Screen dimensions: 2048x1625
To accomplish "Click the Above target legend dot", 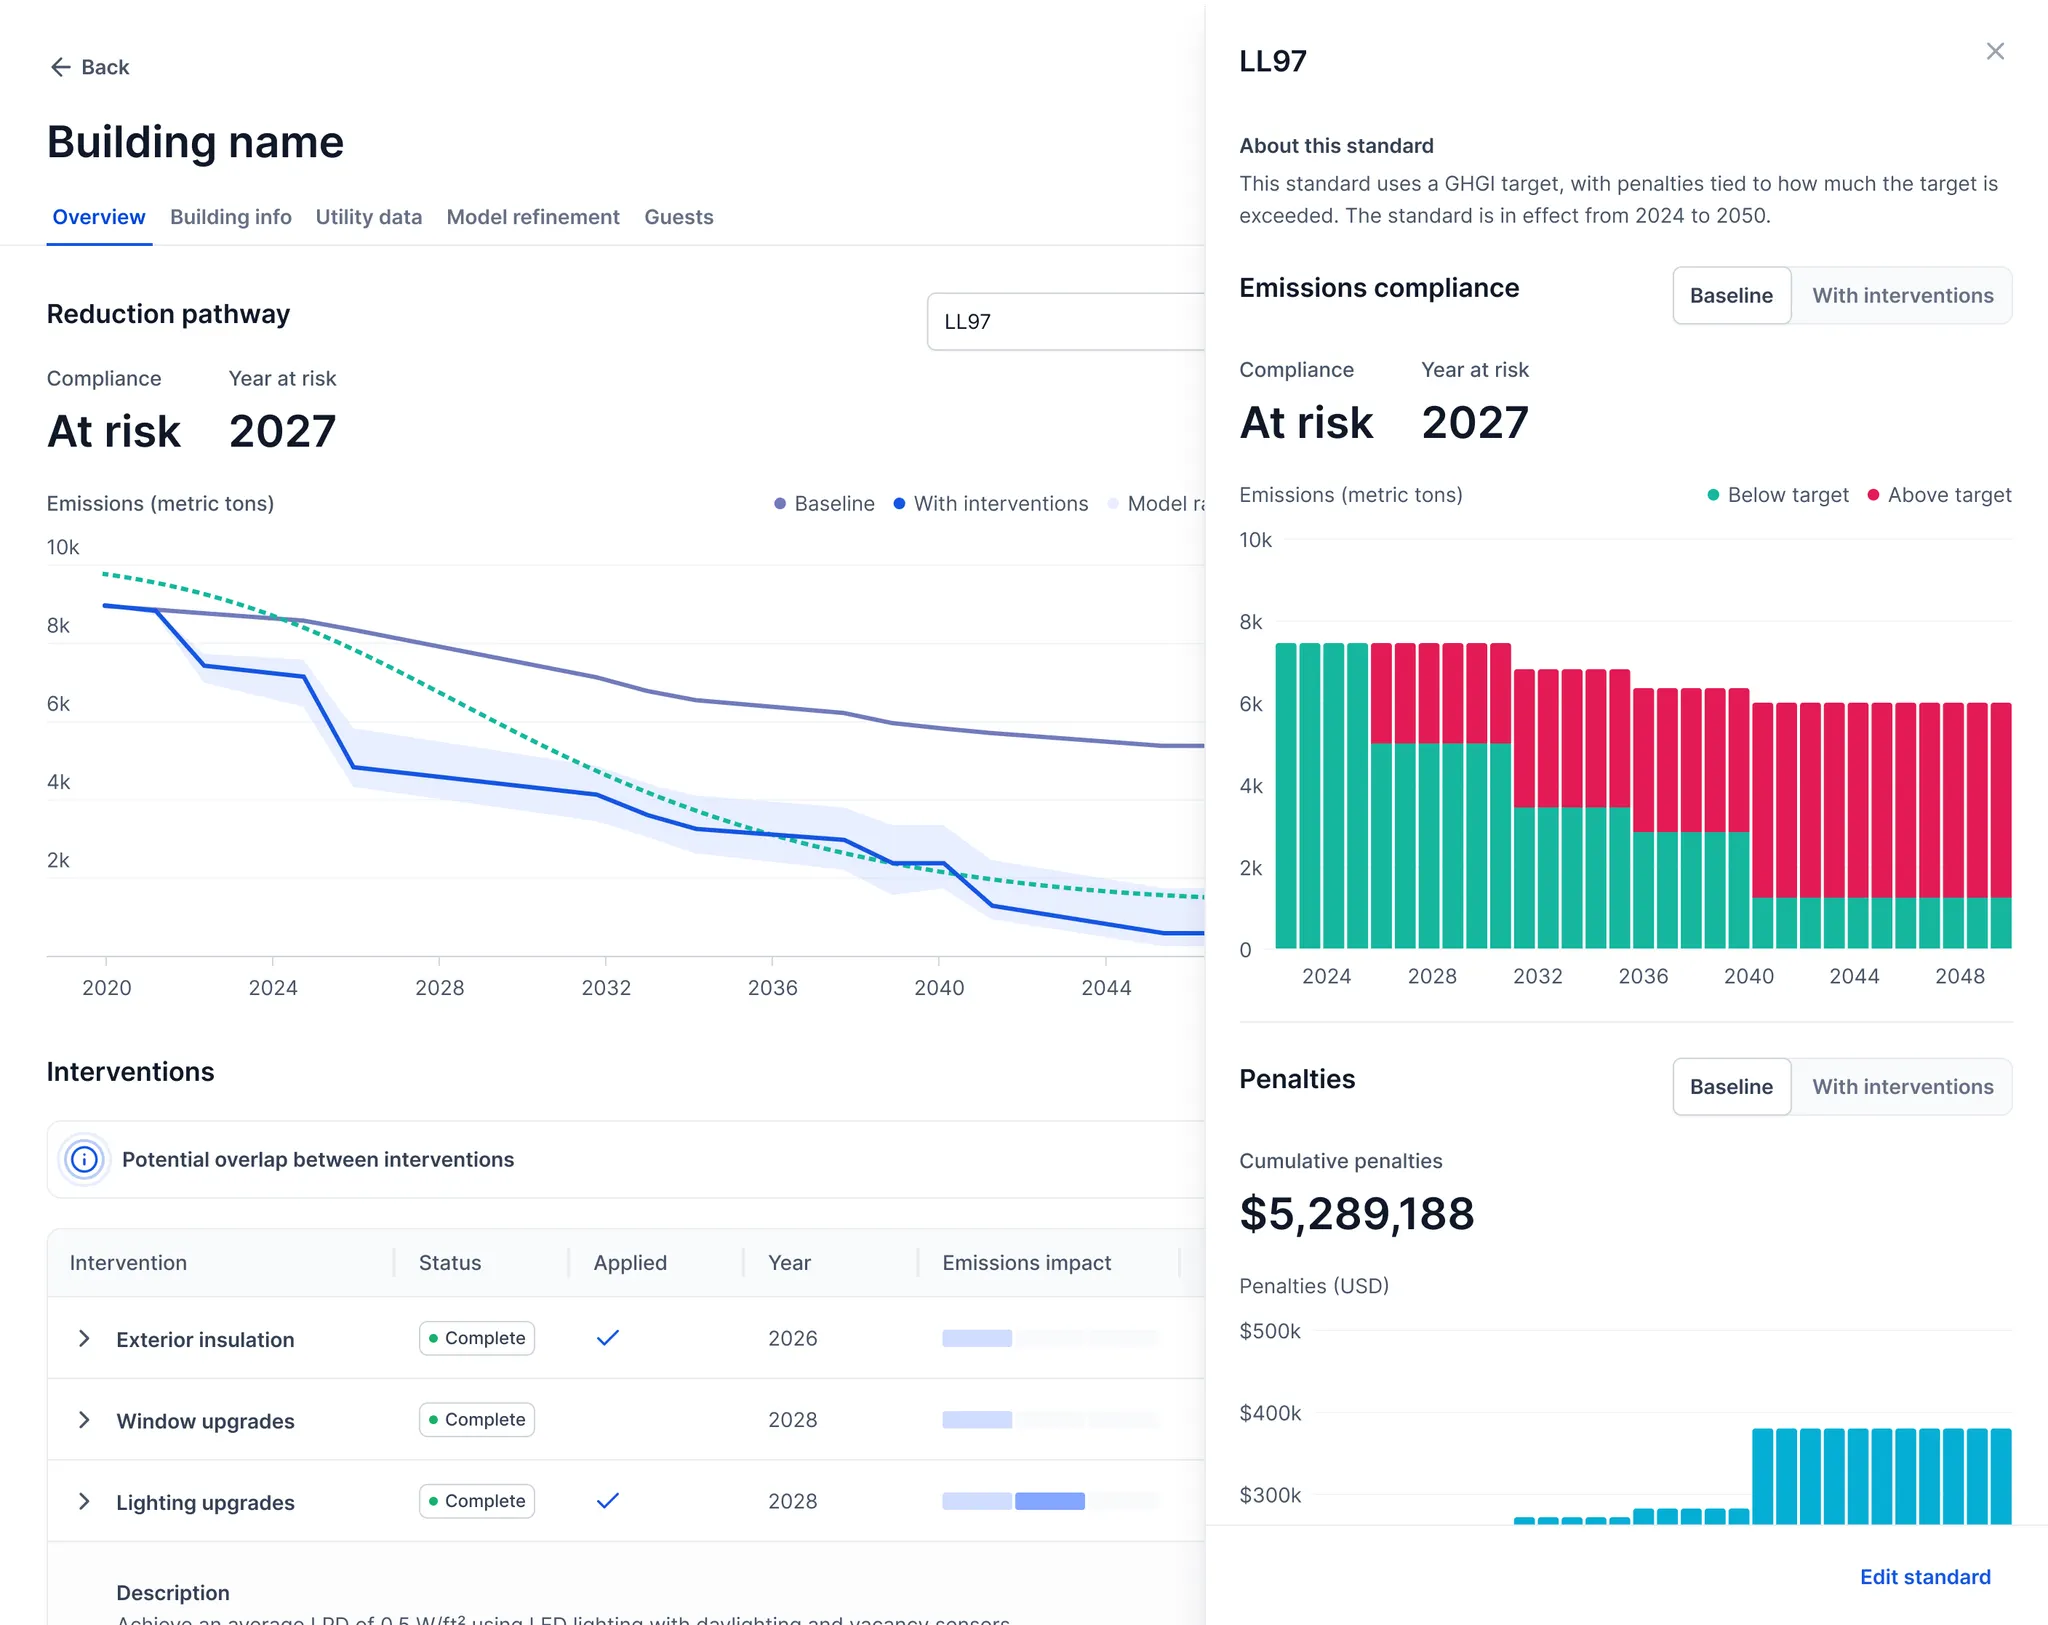I will (x=1873, y=495).
